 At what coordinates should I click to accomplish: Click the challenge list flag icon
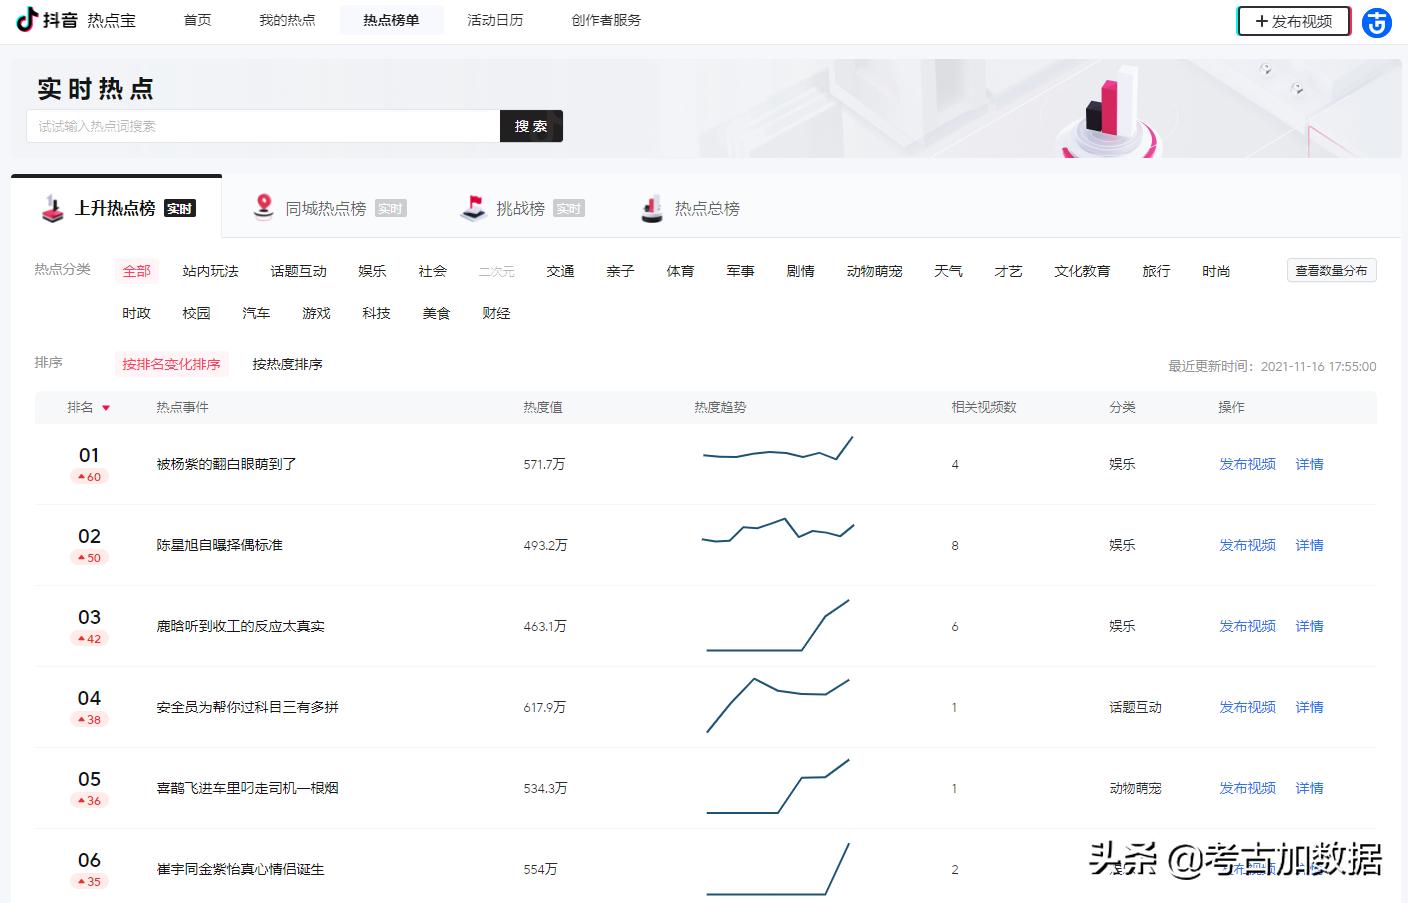[x=473, y=207]
